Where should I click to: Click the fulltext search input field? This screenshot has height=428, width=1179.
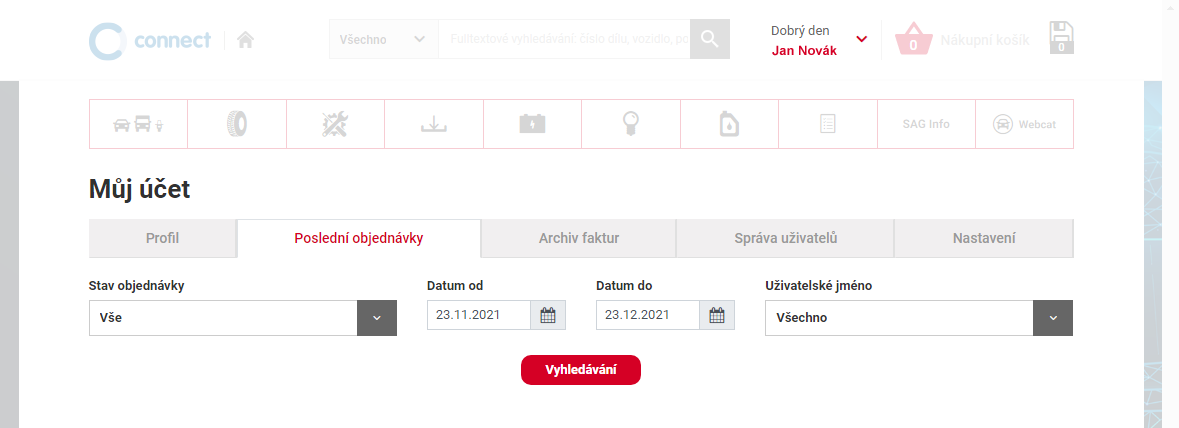click(563, 39)
